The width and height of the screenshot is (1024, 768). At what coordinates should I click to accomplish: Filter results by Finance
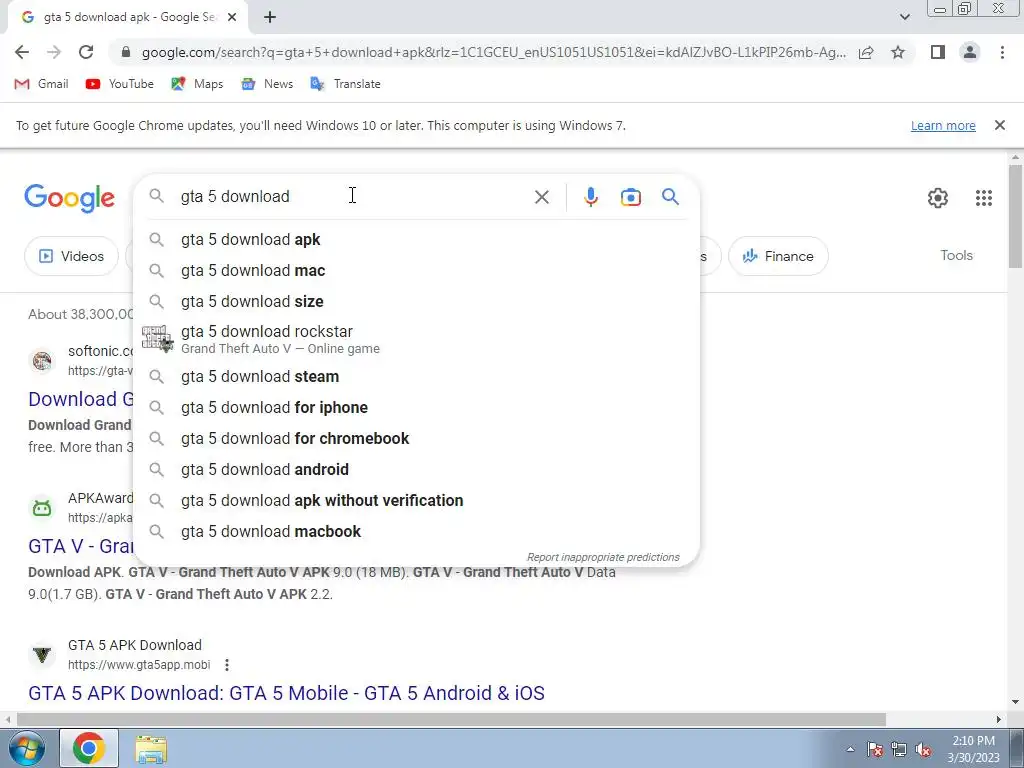pos(778,256)
